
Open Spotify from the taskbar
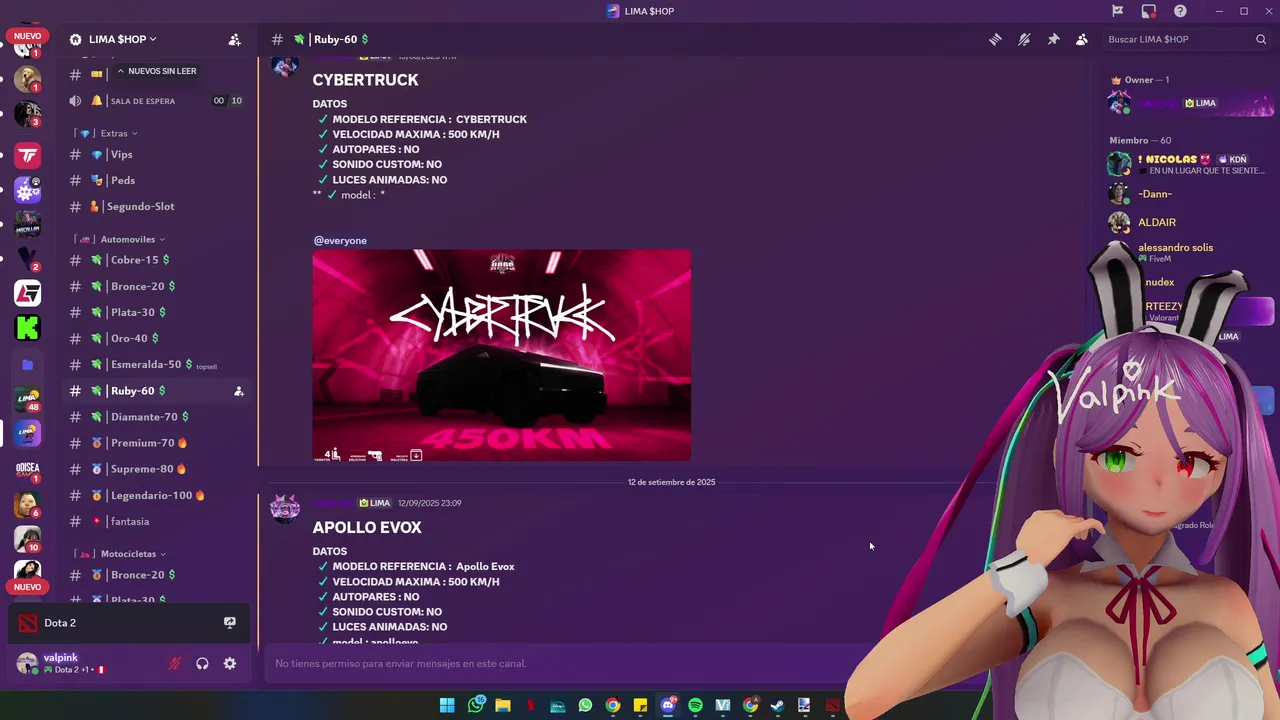tap(695, 705)
